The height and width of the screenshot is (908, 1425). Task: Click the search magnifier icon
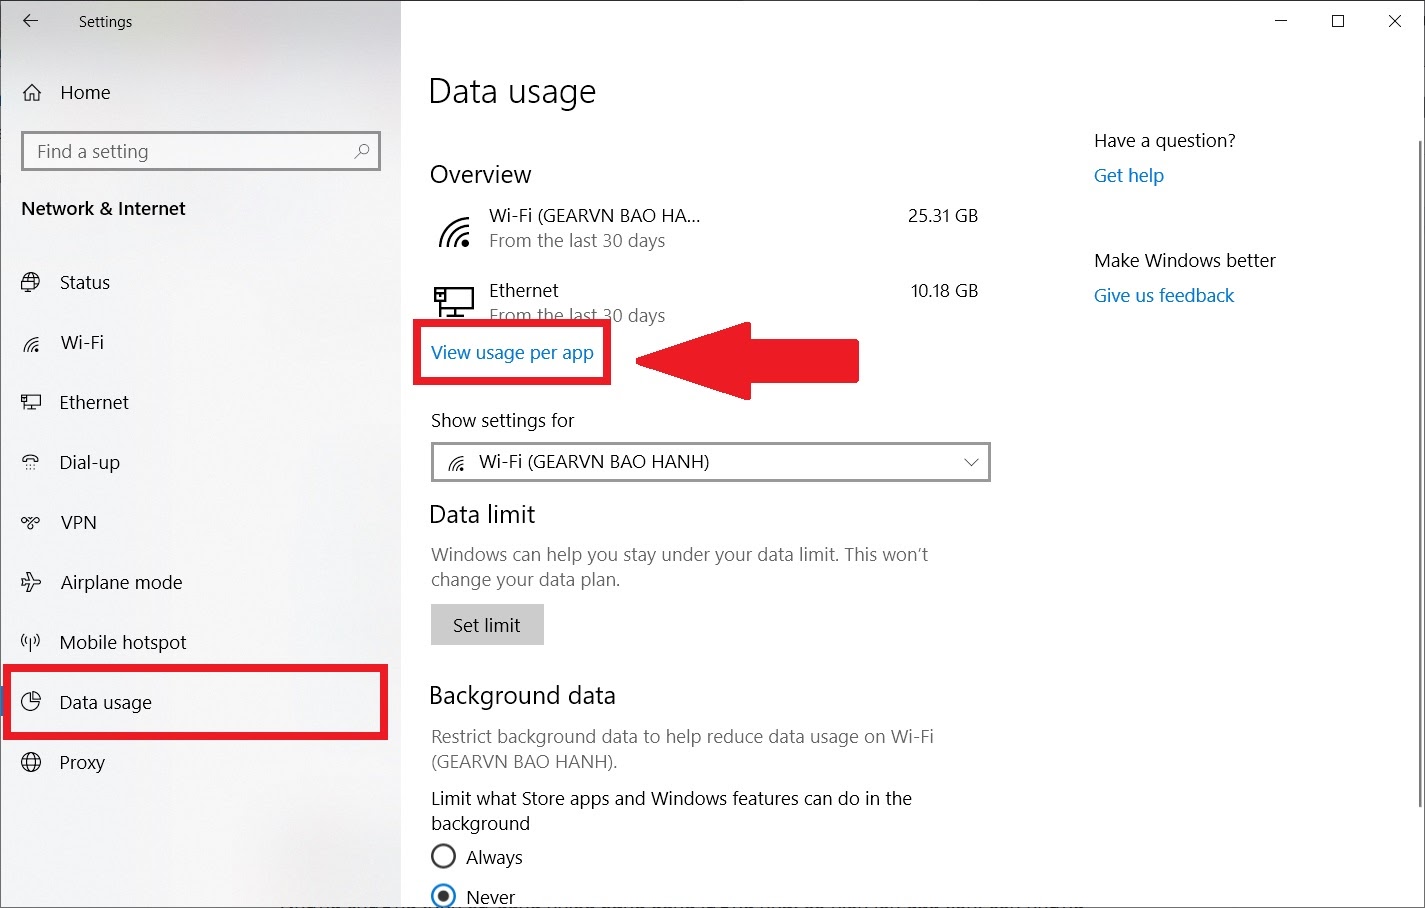coord(362,151)
